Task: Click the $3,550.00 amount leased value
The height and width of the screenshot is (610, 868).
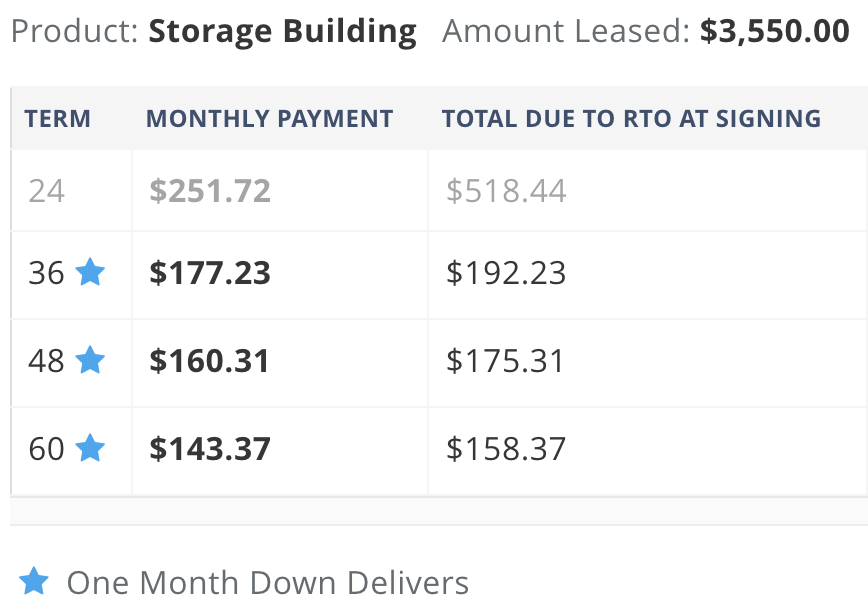Action: tap(774, 31)
